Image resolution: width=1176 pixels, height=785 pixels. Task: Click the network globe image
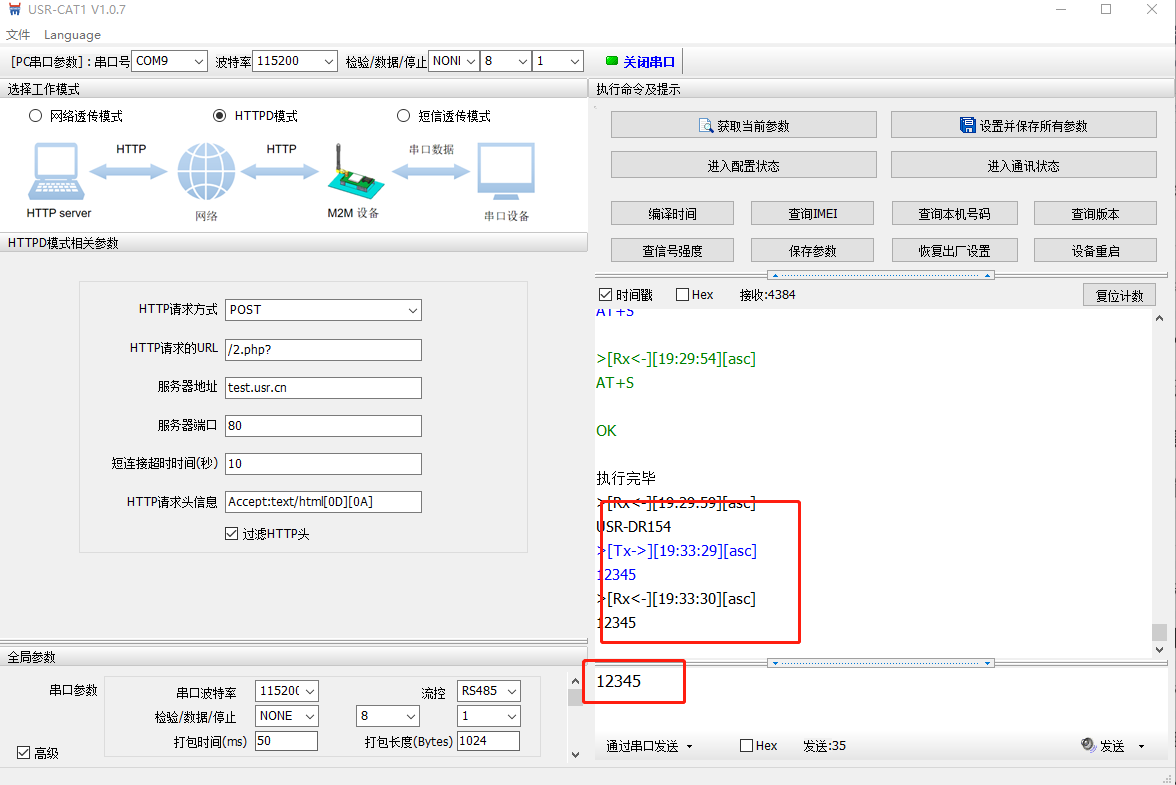[x=206, y=173]
